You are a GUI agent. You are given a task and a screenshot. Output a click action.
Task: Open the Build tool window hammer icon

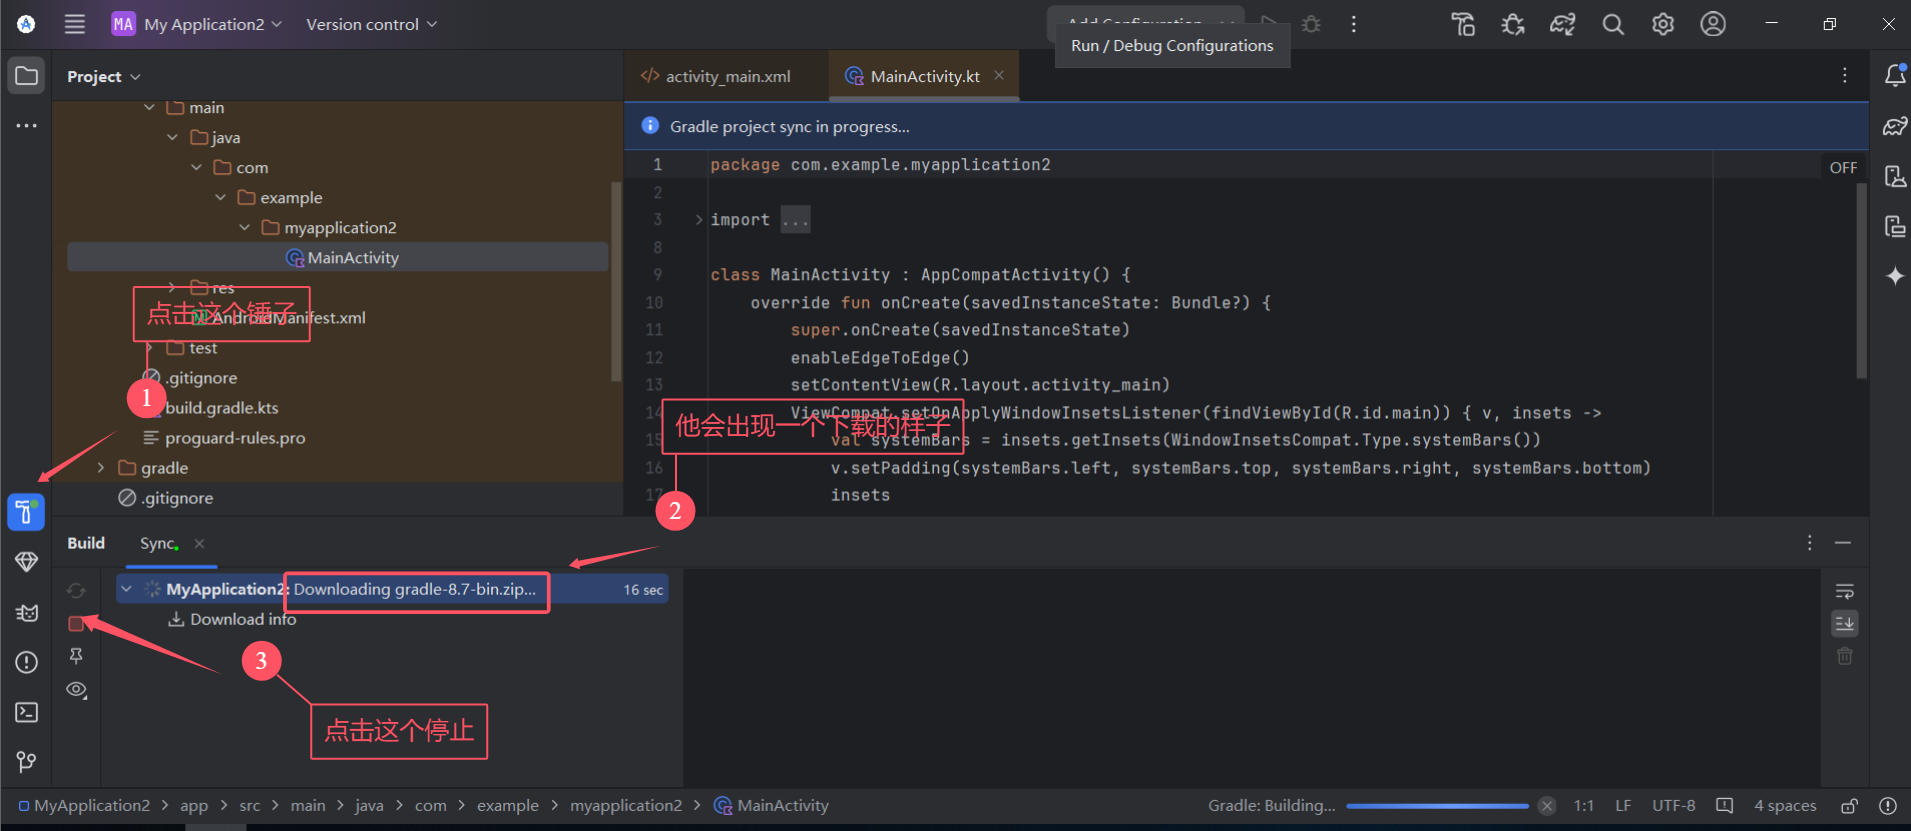coord(26,512)
